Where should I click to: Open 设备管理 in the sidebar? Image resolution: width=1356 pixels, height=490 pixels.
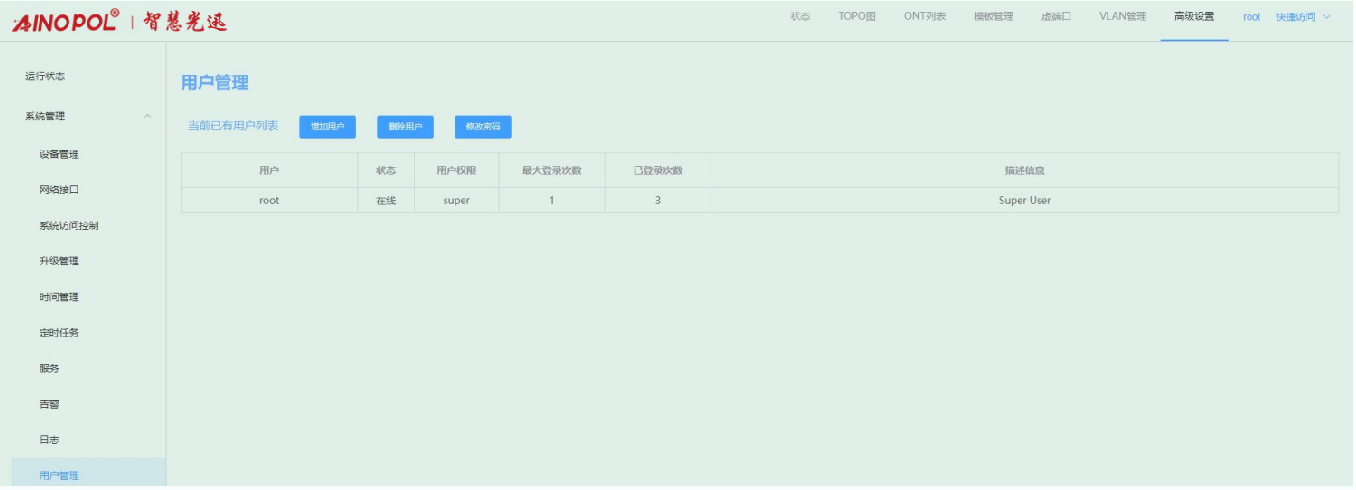59,154
